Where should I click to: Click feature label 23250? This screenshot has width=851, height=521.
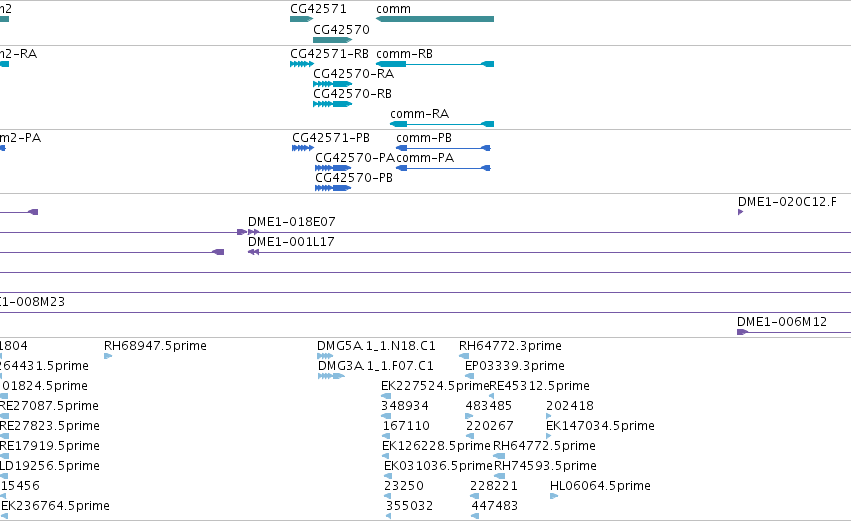point(404,486)
